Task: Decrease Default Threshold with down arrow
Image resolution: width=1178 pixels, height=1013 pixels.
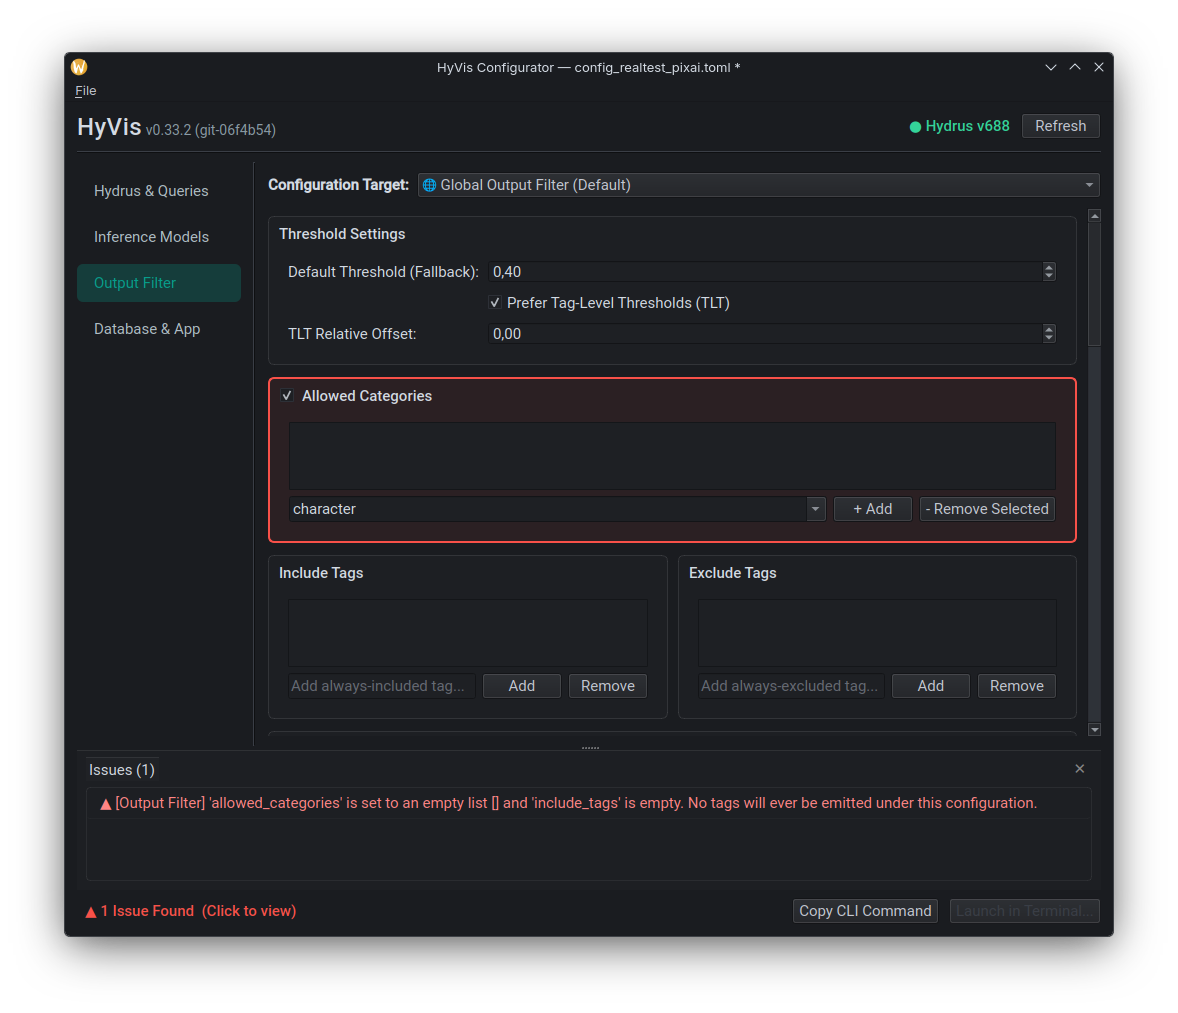Action: coord(1049,276)
